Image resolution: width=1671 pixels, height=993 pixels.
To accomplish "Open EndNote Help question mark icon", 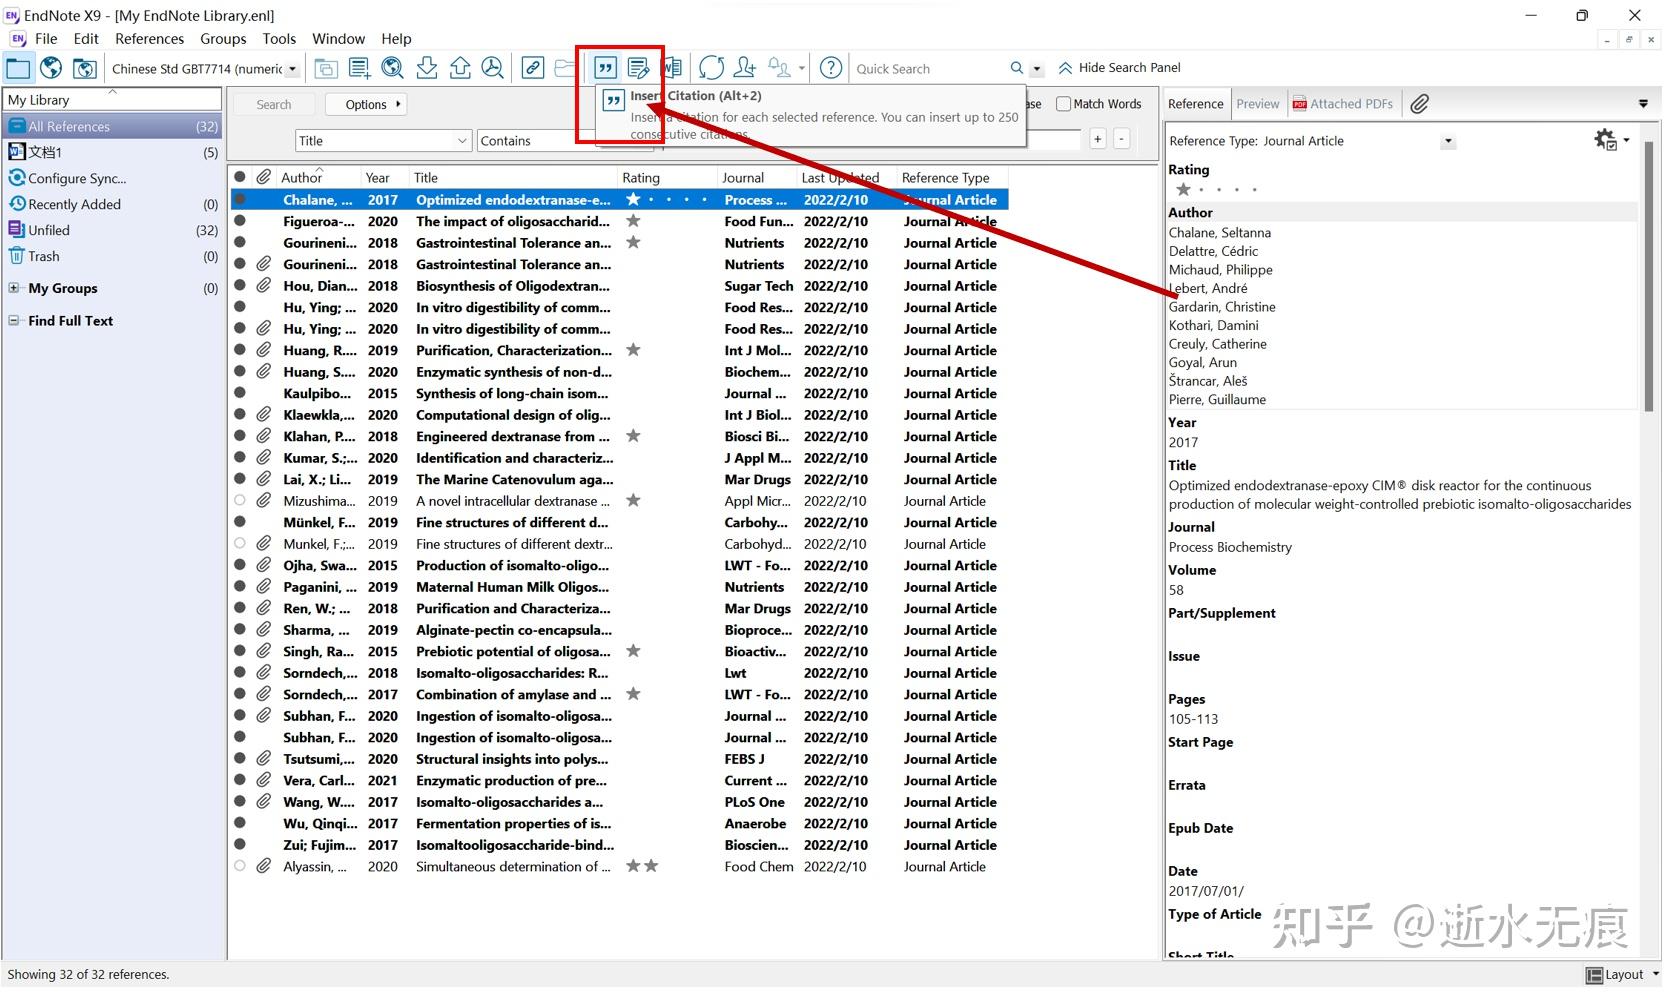I will click(x=831, y=68).
